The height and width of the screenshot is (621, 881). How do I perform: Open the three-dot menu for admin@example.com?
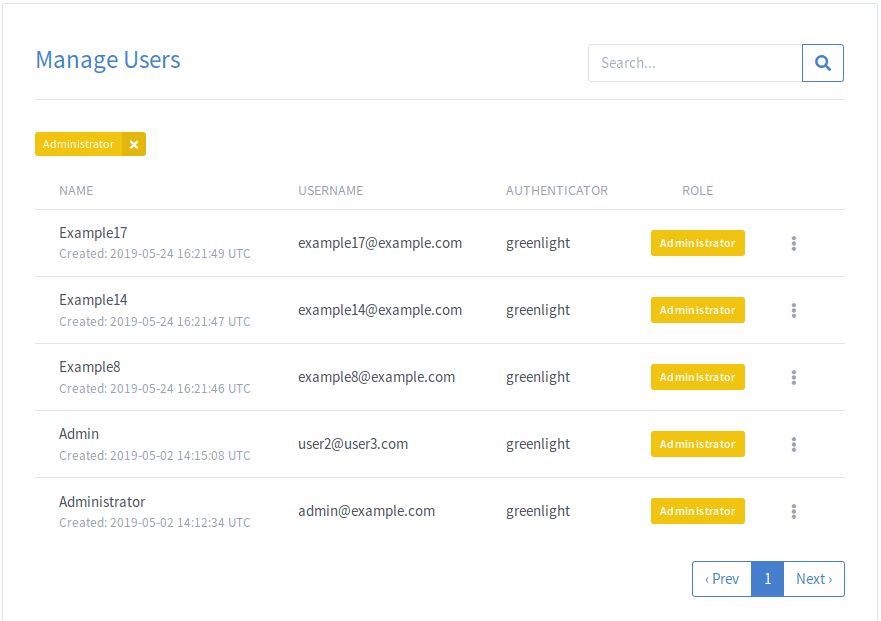(x=793, y=511)
